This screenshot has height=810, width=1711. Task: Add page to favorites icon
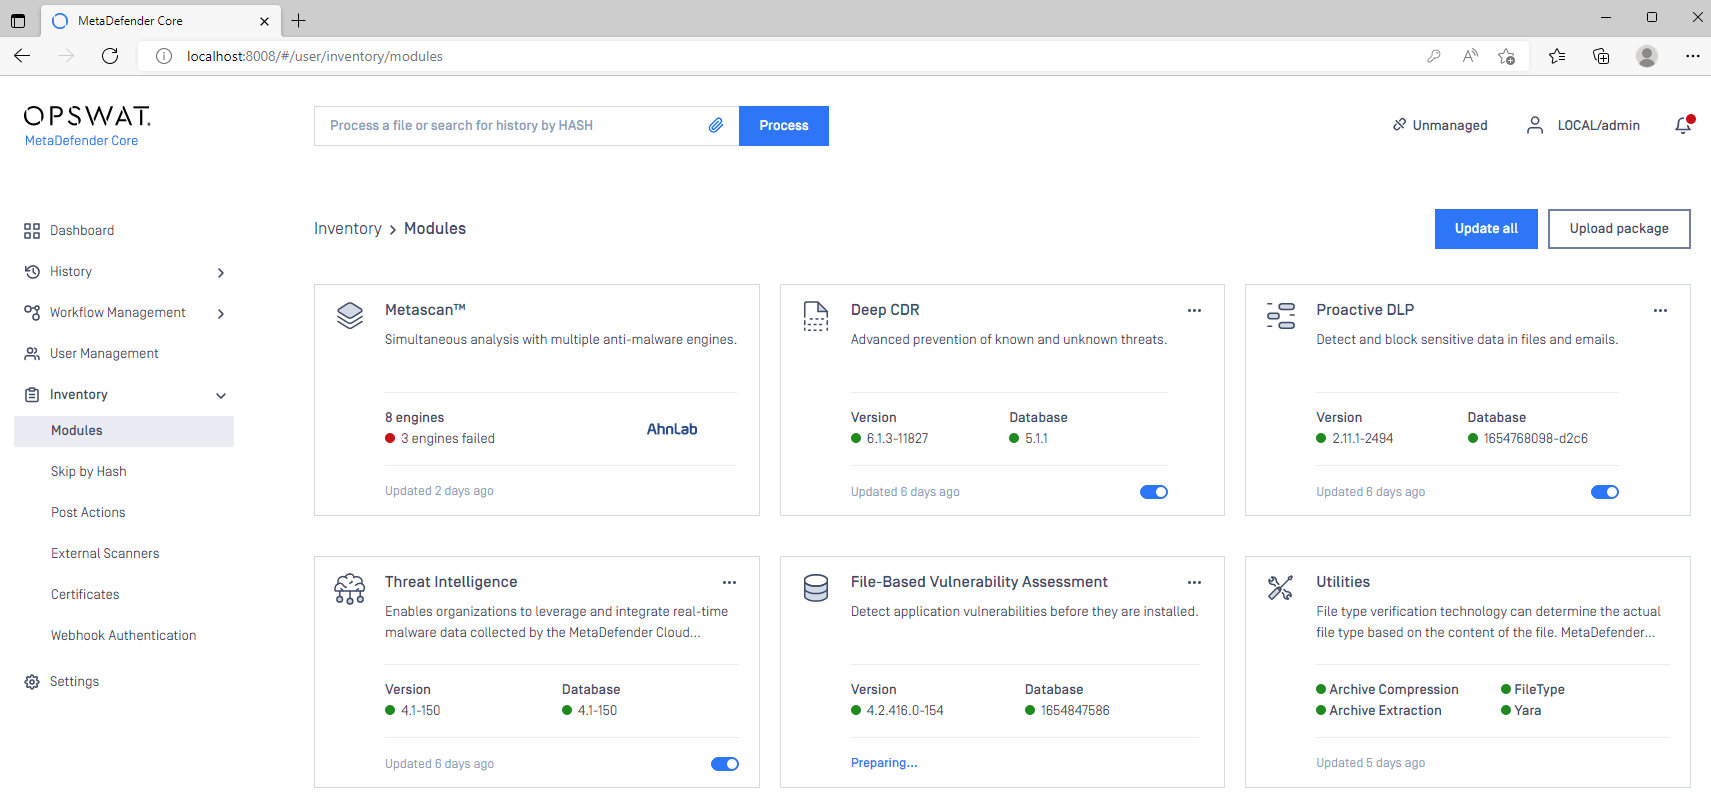tap(1506, 56)
